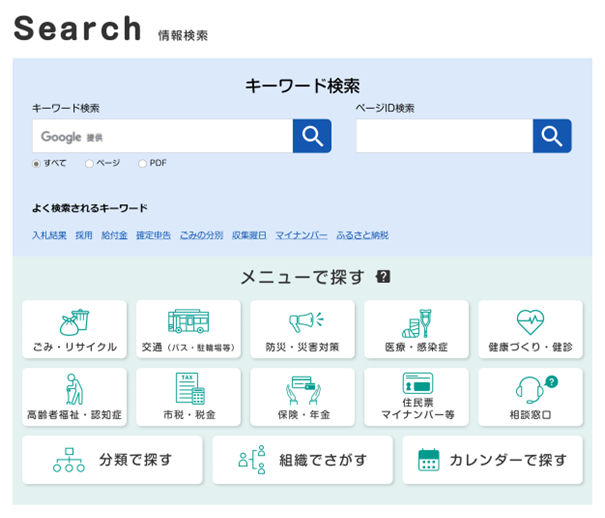Image resolution: width=605 pixels, height=518 pixels.
Task: Click the 組織でさがす organization people icon
Action: 252,460
